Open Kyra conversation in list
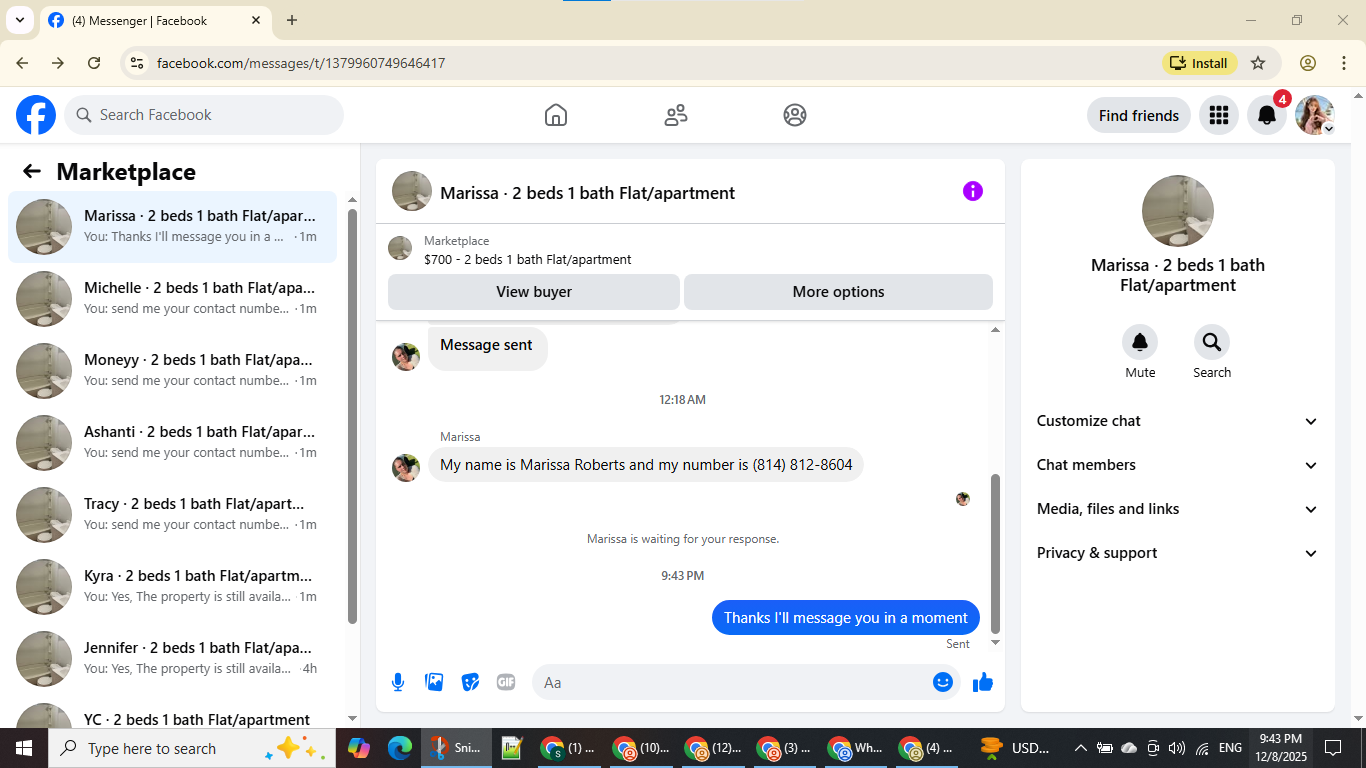Image resolution: width=1366 pixels, height=768 pixels. coord(172,587)
